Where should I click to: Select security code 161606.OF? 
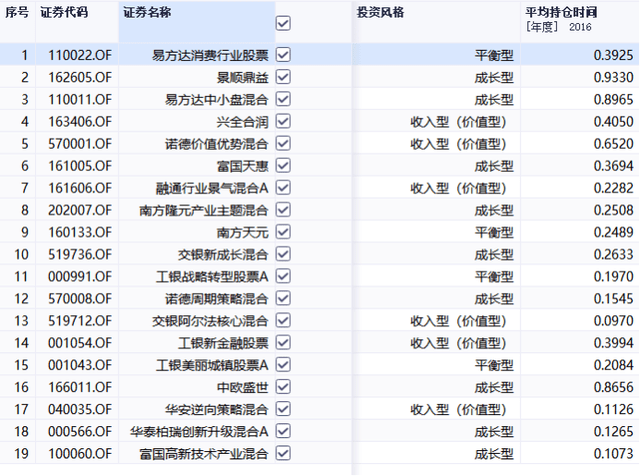point(80,188)
